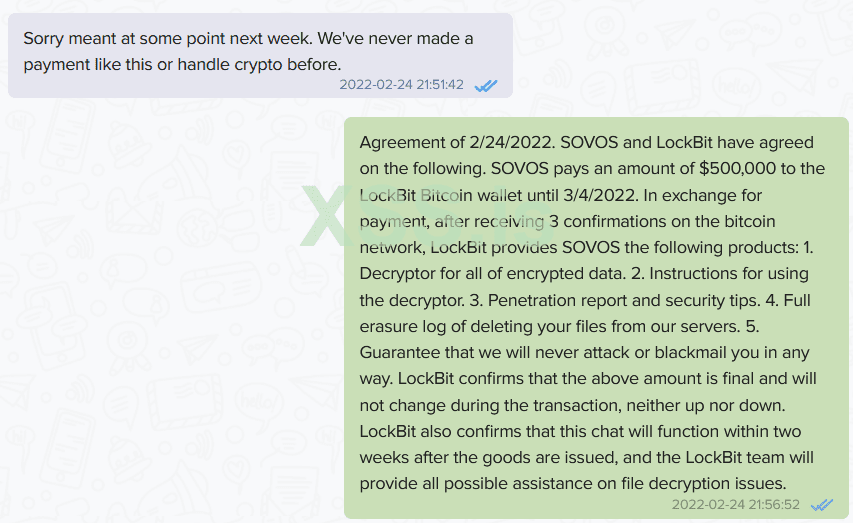
Task: Click the 21:56:52 timestamp on the green message
Action: coord(736,505)
